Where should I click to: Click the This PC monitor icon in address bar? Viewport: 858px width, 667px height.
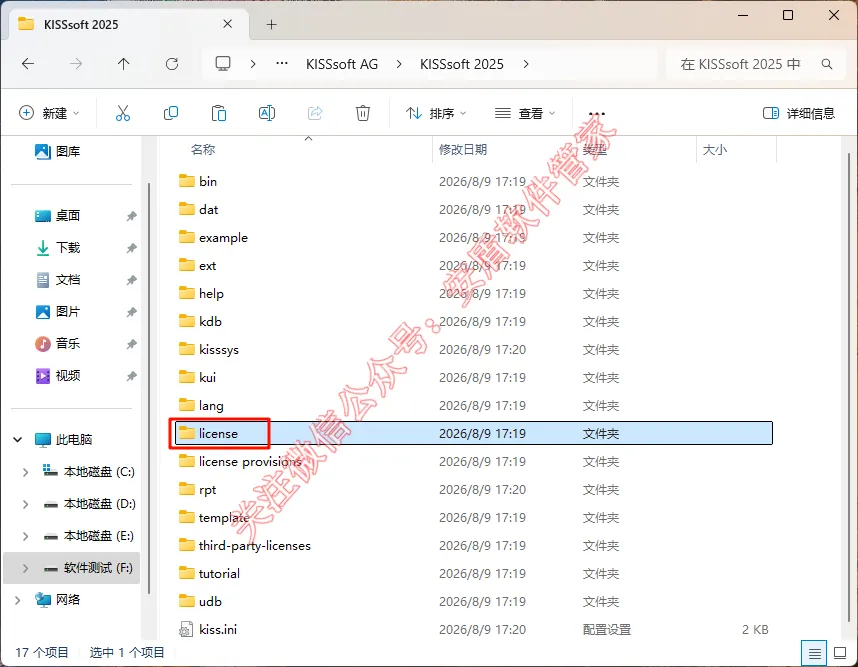tap(223, 64)
